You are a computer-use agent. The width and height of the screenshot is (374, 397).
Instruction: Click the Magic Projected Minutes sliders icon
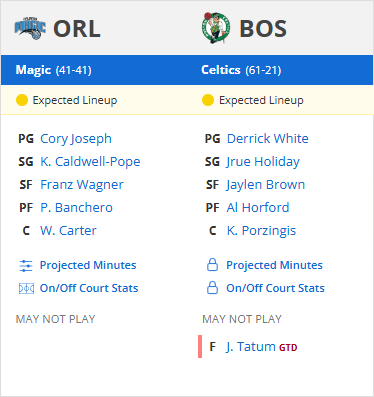coord(26,266)
